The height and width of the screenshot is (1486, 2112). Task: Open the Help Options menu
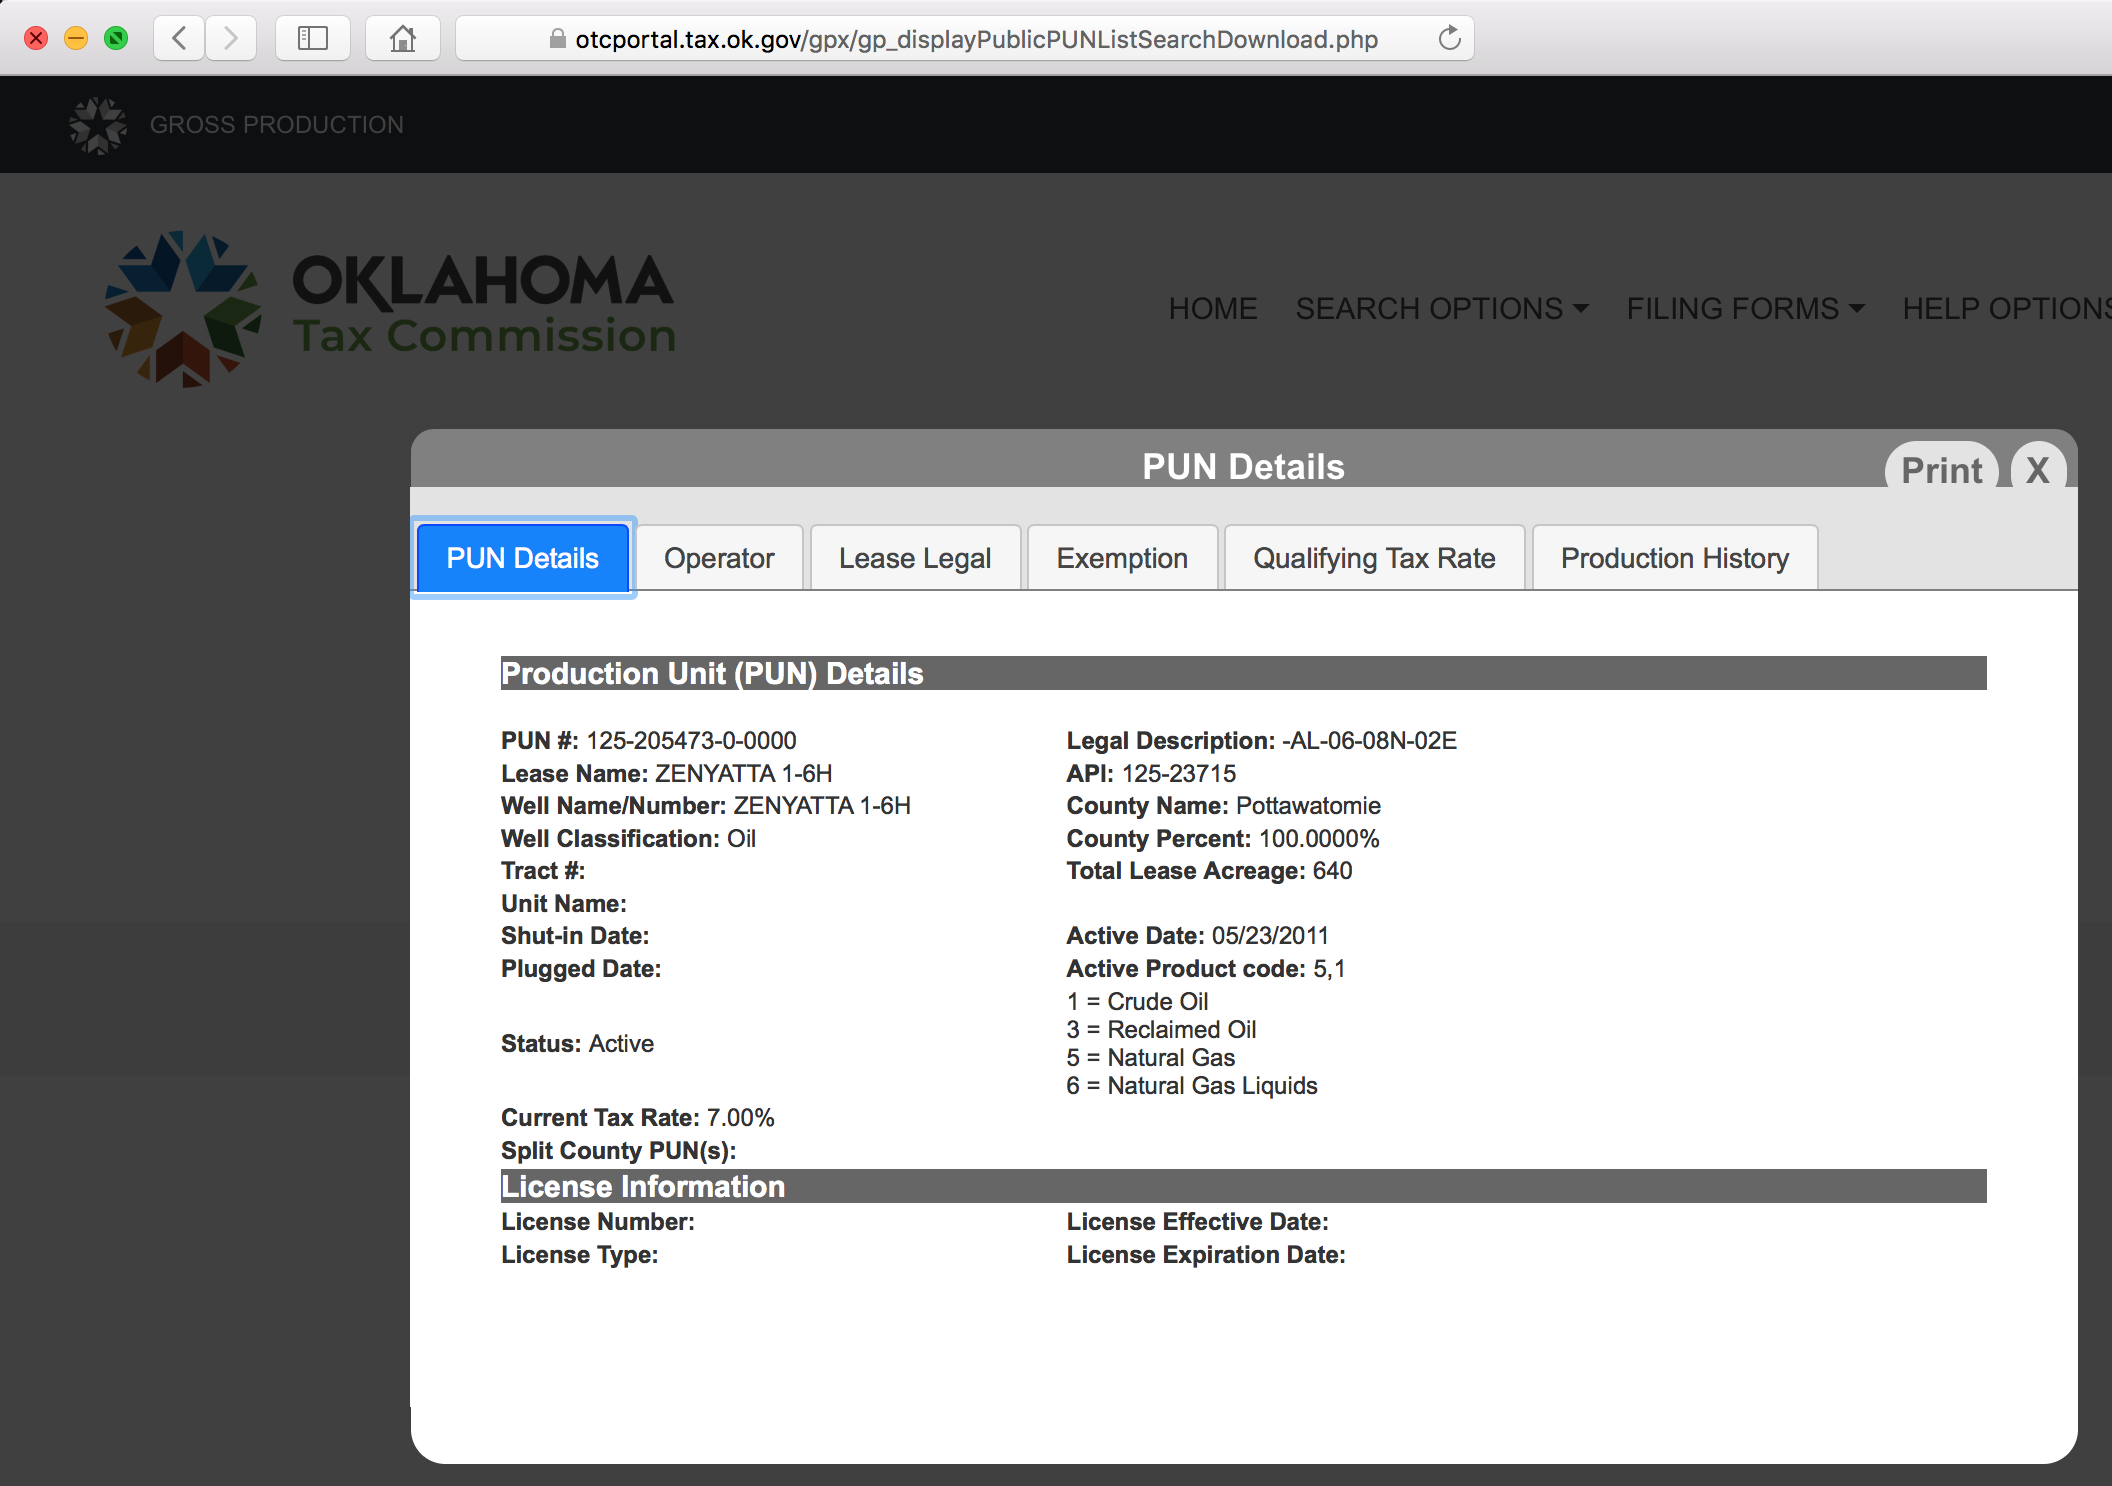[2007, 308]
